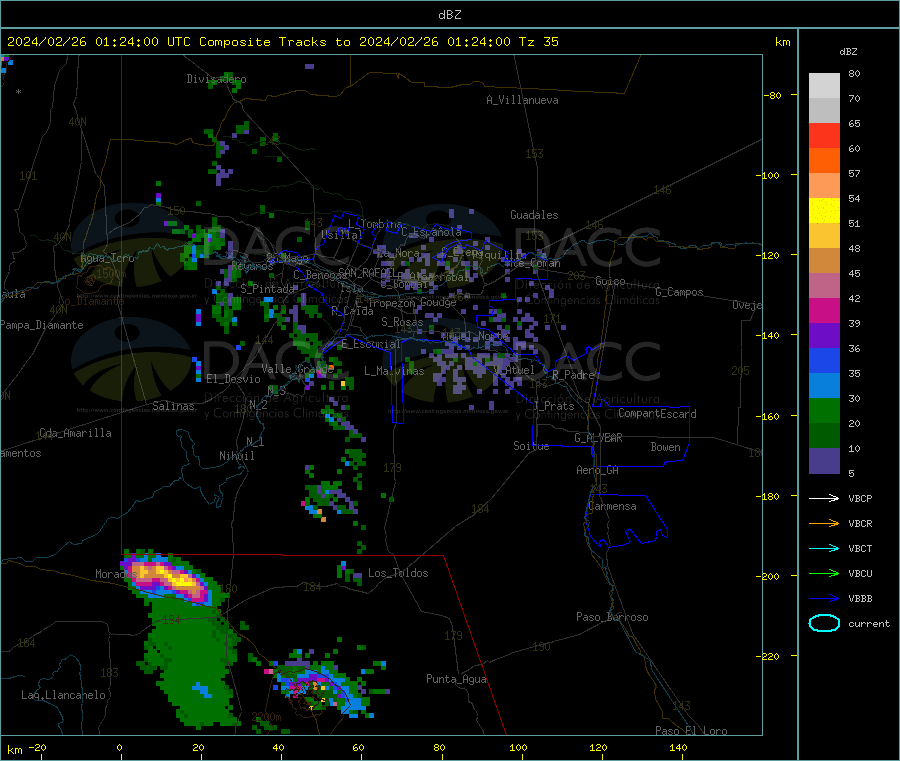Click the Aero_GA place label

598,470
